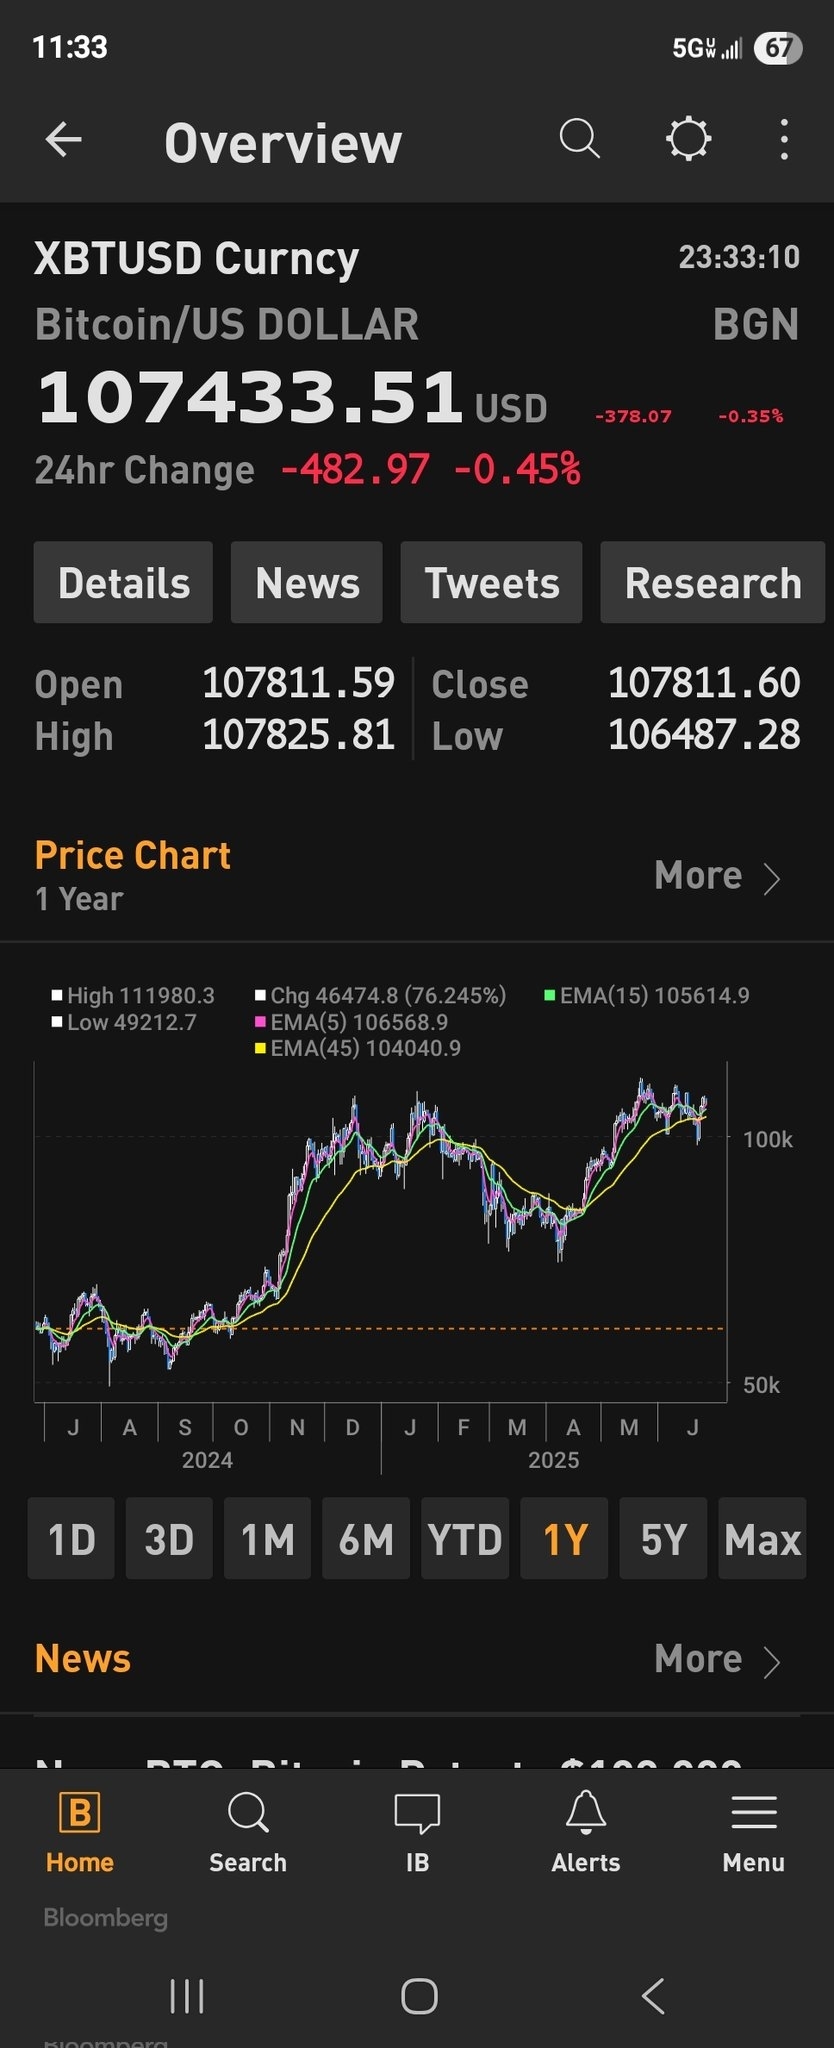Switch chart range to 6M

coord(366,1539)
